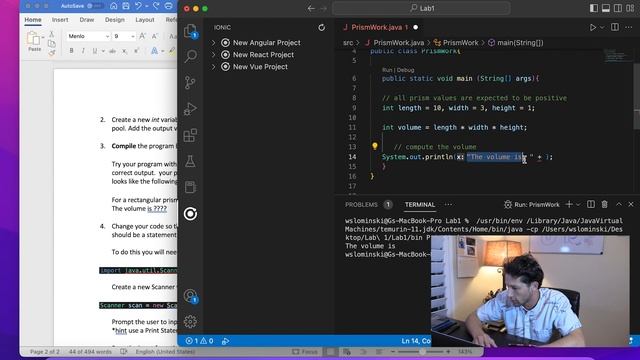Expand New Vue Project item
This screenshot has width=640, height=360.
click(x=213, y=67)
